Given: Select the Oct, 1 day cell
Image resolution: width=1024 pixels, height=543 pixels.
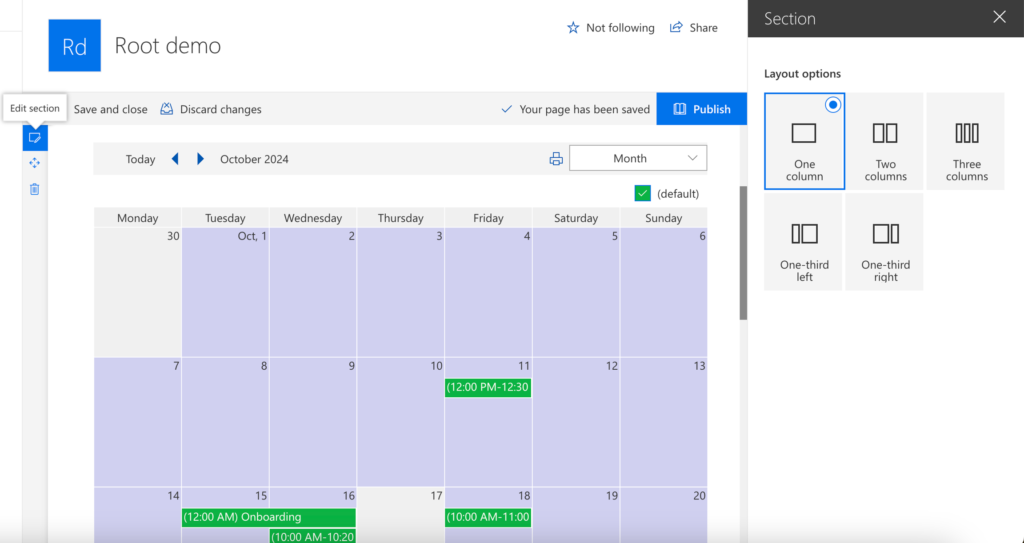Looking at the screenshot, I should click(225, 292).
